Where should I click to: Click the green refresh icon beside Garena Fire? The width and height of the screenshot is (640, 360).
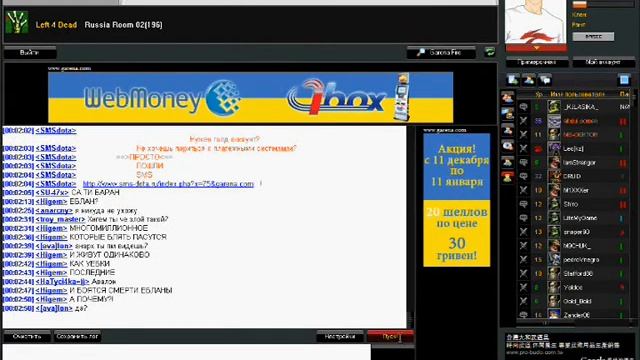489,52
